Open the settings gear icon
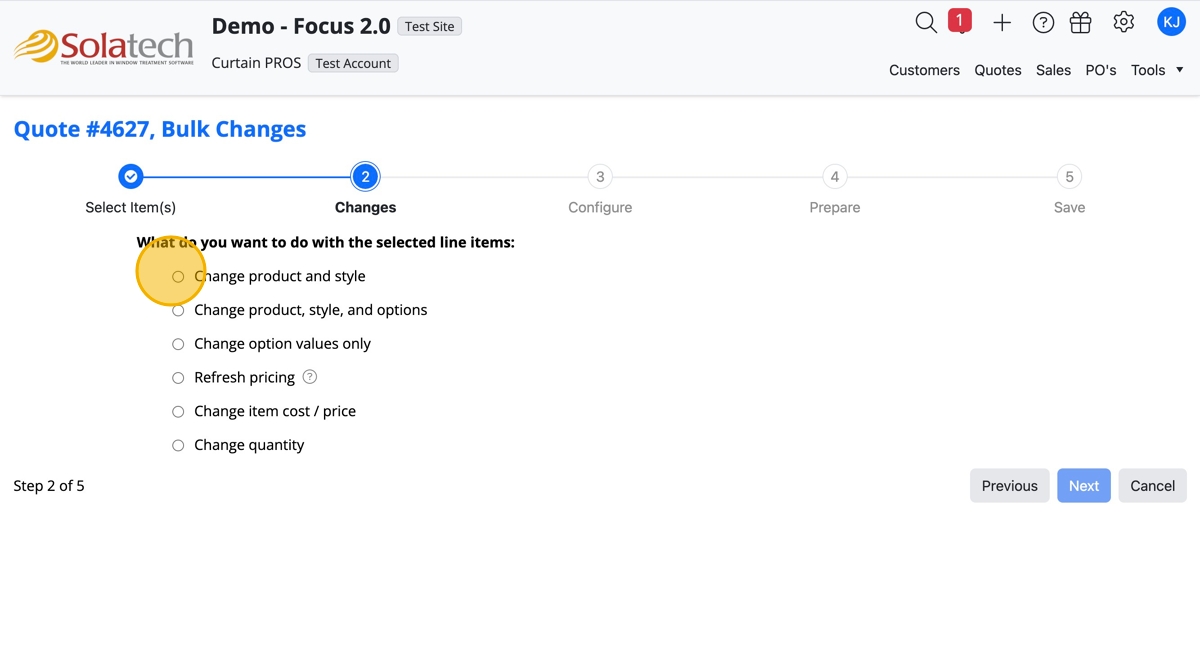This screenshot has width=1200, height=670. (1124, 22)
